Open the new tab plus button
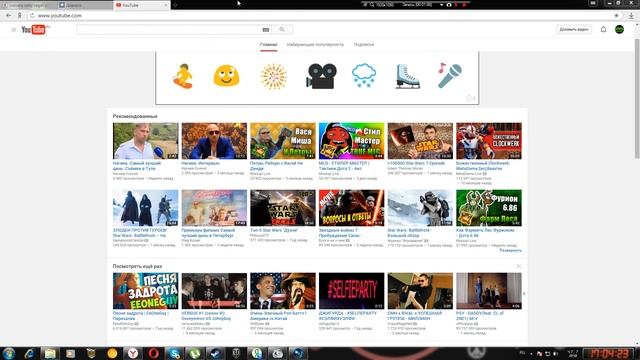640x360 pixels. [x=175, y=5]
